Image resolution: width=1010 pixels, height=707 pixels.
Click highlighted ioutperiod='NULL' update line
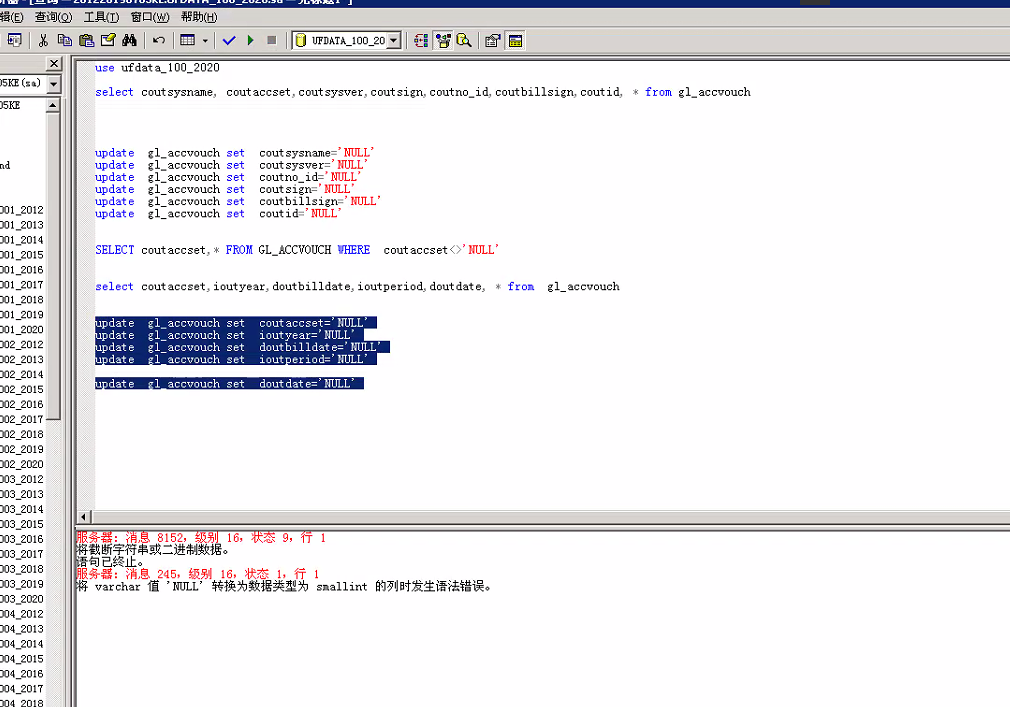[235, 359]
